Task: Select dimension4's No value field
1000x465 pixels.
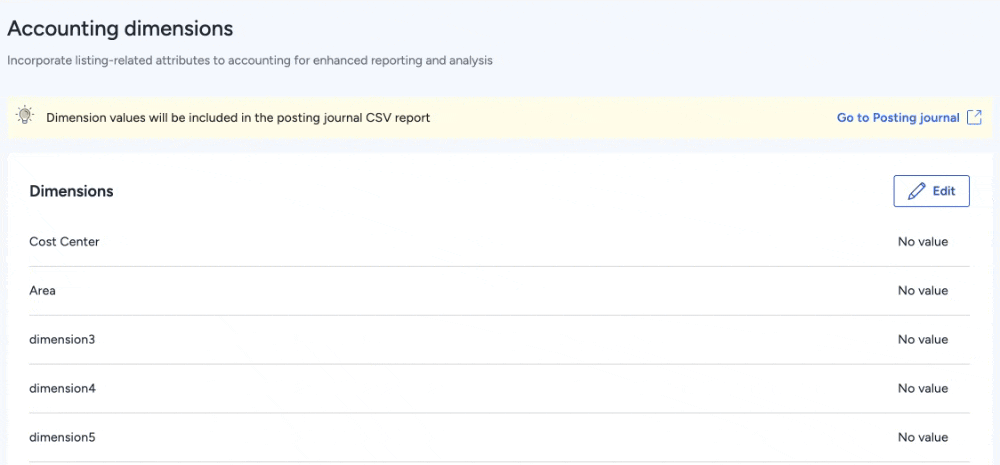Action: [x=922, y=388]
